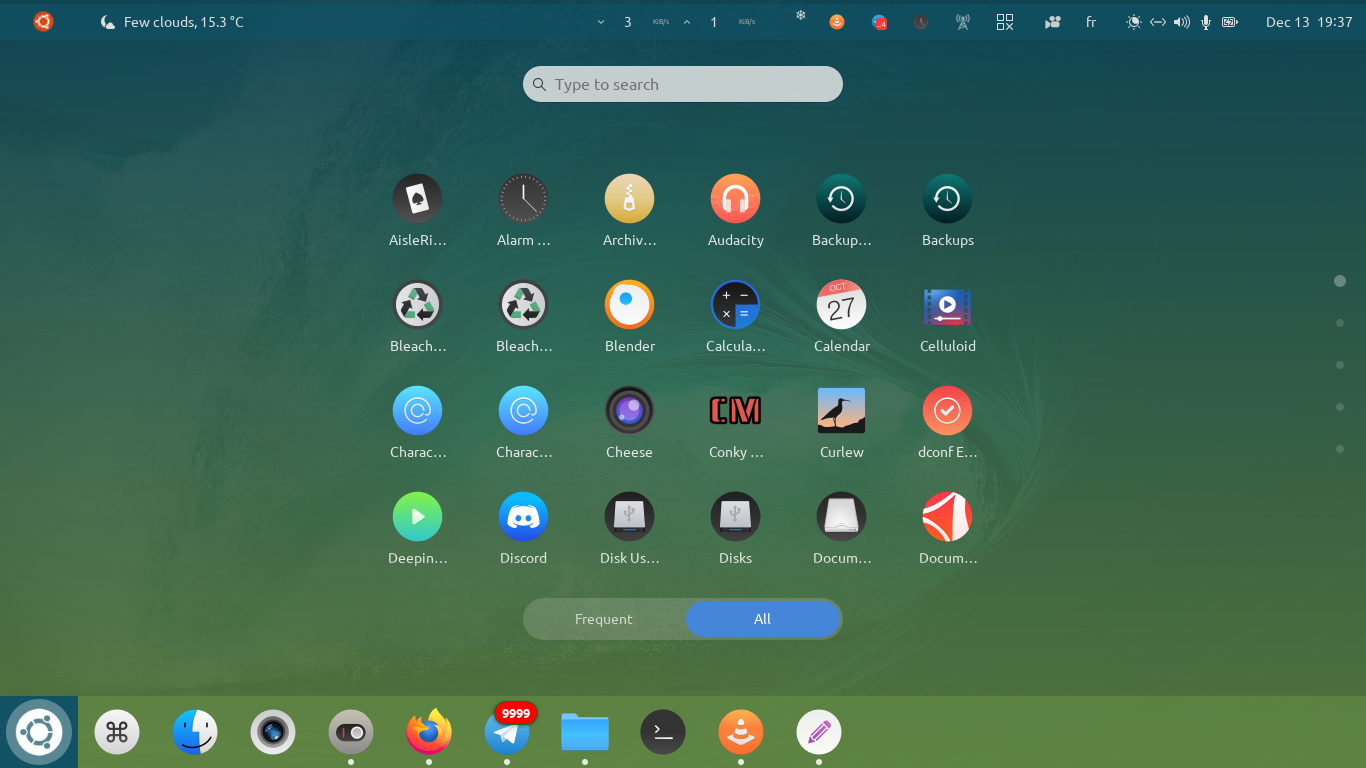Image resolution: width=1366 pixels, height=768 pixels.
Task: Open the camera lens dock icon
Action: (x=273, y=732)
